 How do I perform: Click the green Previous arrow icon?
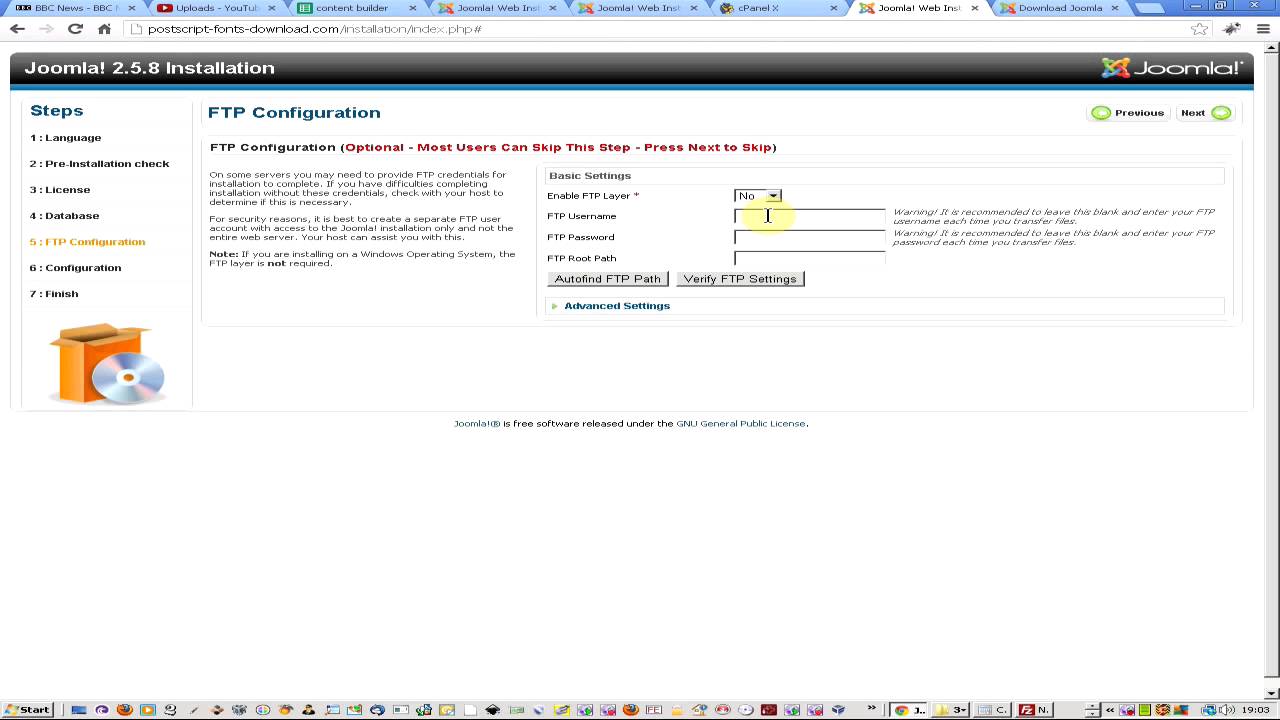click(x=1101, y=113)
